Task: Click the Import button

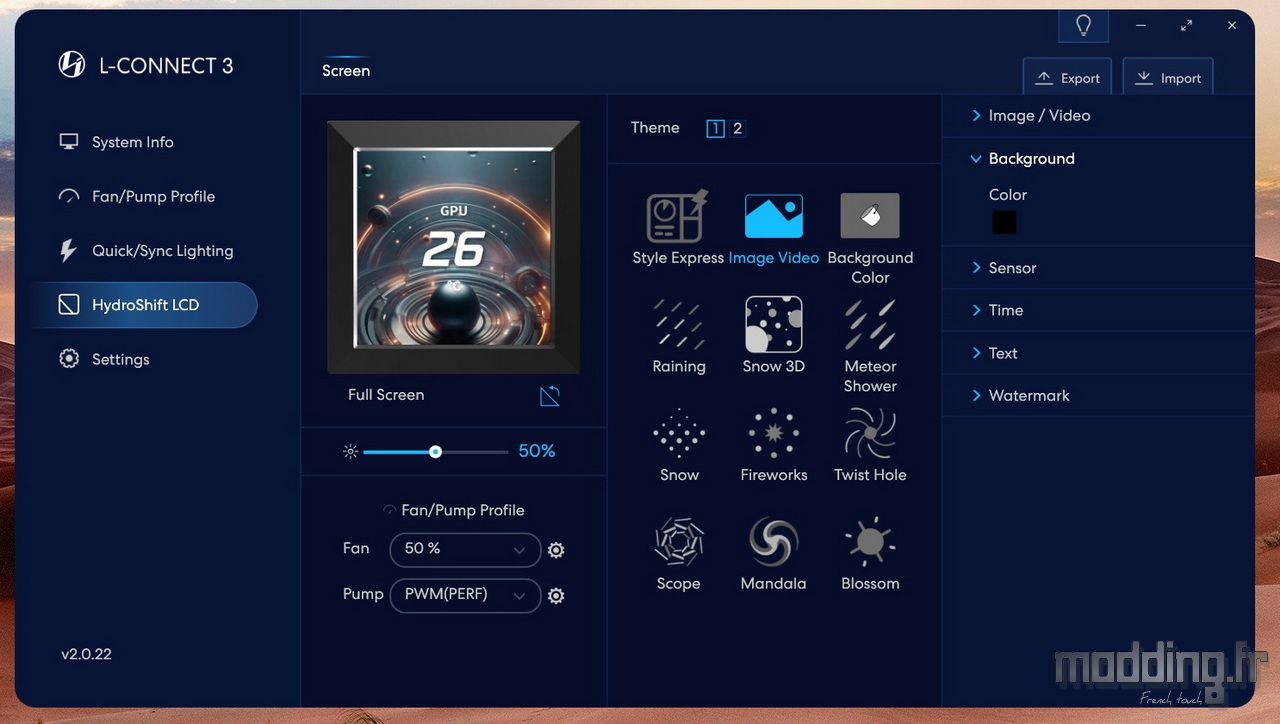Action: 1168,78
